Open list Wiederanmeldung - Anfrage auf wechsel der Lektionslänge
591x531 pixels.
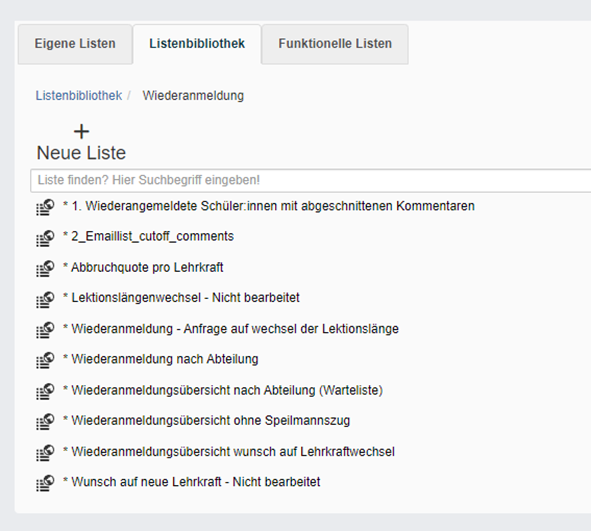[231, 329]
